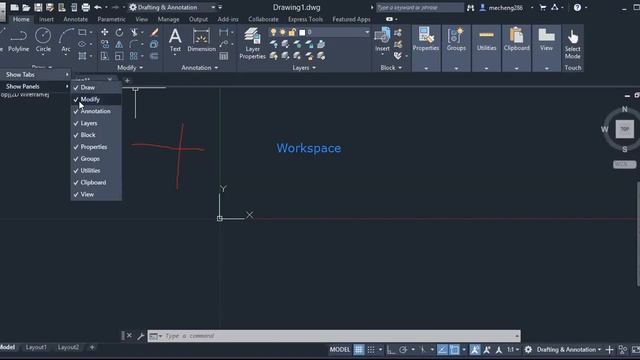This screenshot has width=640, height=360.
Task: Open a new drawing tab with plus
Action: pyautogui.click(x=127, y=80)
